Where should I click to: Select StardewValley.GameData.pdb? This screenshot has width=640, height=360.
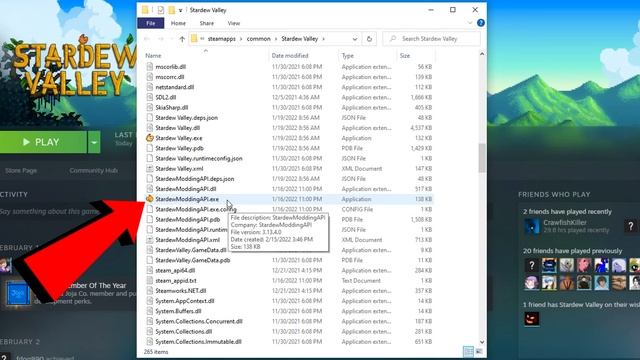click(x=193, y=260)
